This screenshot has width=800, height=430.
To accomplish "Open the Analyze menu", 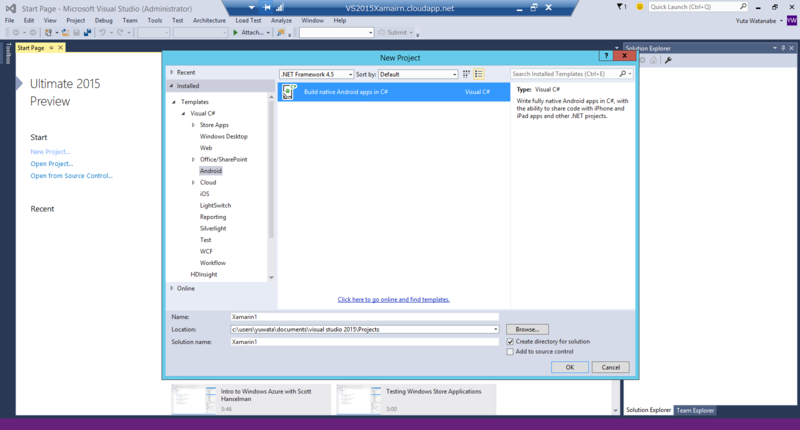I will 281,20.
